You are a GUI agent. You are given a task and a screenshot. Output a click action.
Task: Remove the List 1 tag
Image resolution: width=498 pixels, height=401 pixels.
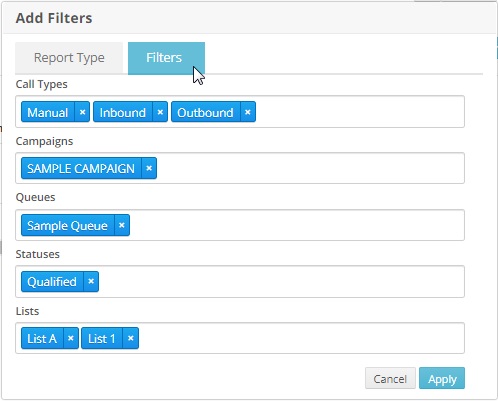tap(131, 338)
